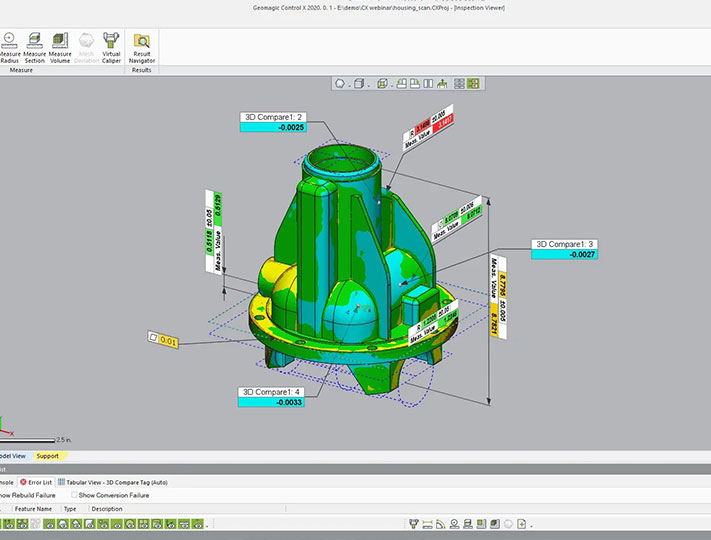
Task: Click the hexagon display mode icon in viewport toolbar
Action: point(341,84)
